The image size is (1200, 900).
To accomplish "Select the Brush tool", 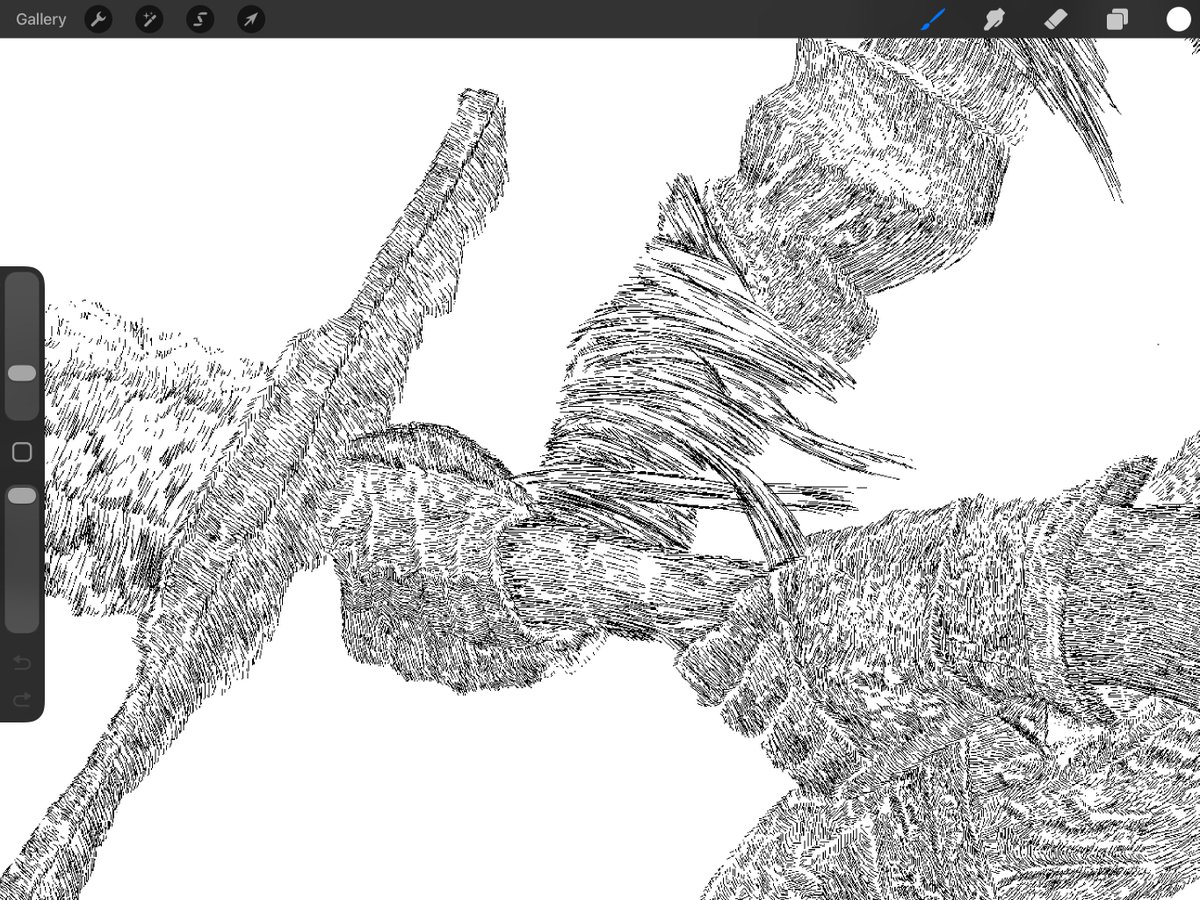I will (933, 19).
